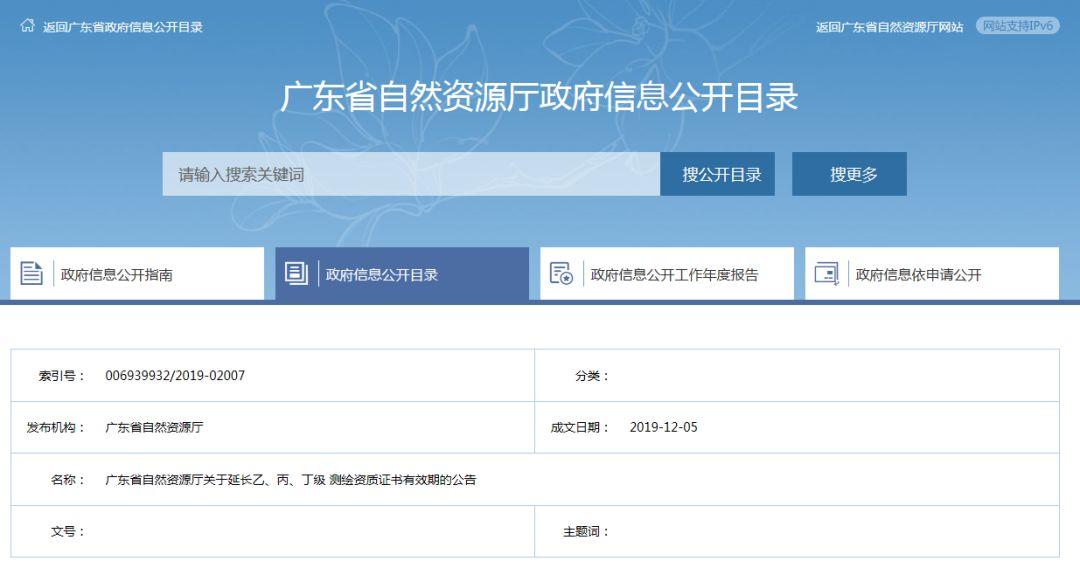The height and width of the screenshot is (568, 1080).
Task: Click the 分类： label
Action: (592, 376)
